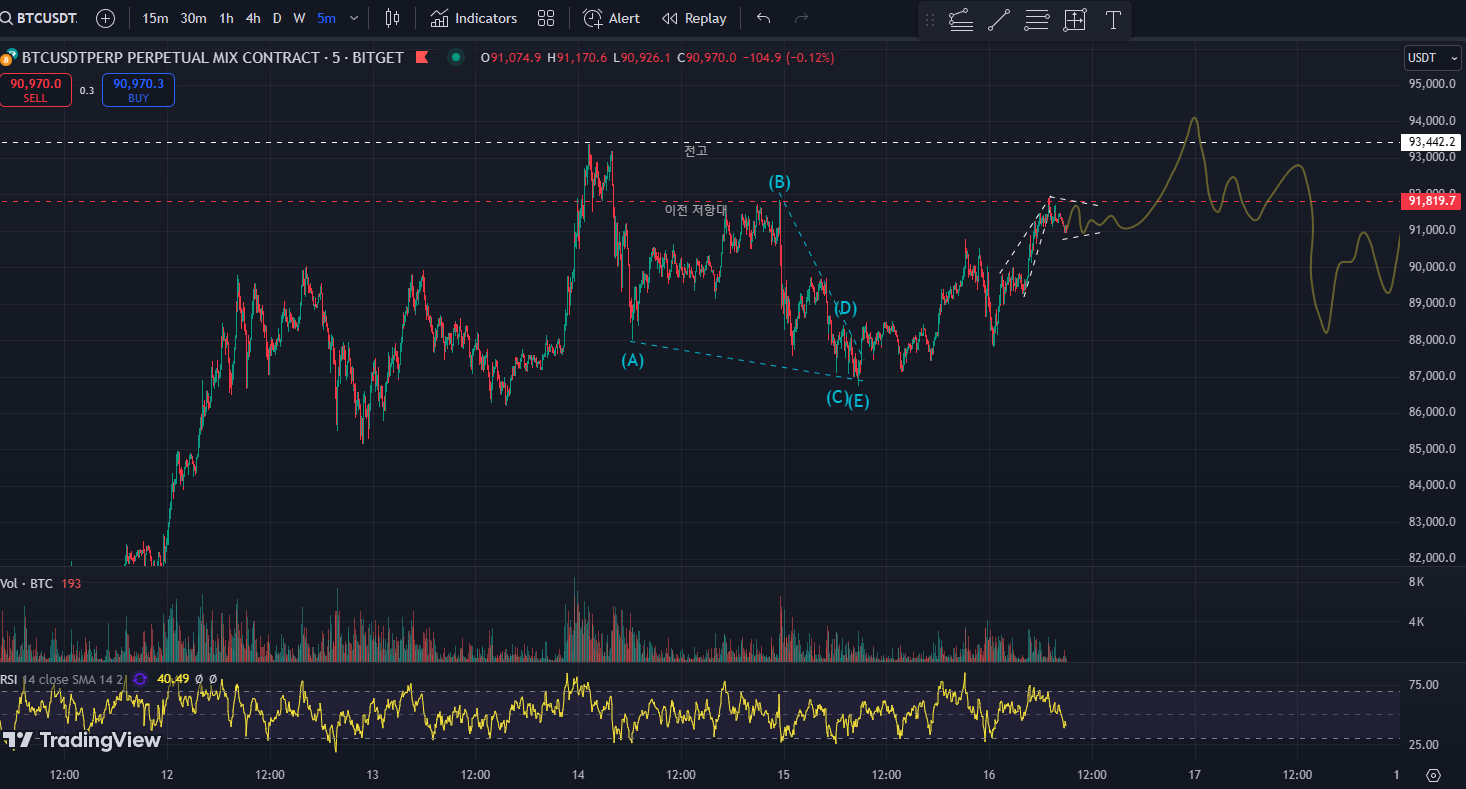Switch chart to the 15m interval
The image size is (1466, 789).
[x=155, y=18]
